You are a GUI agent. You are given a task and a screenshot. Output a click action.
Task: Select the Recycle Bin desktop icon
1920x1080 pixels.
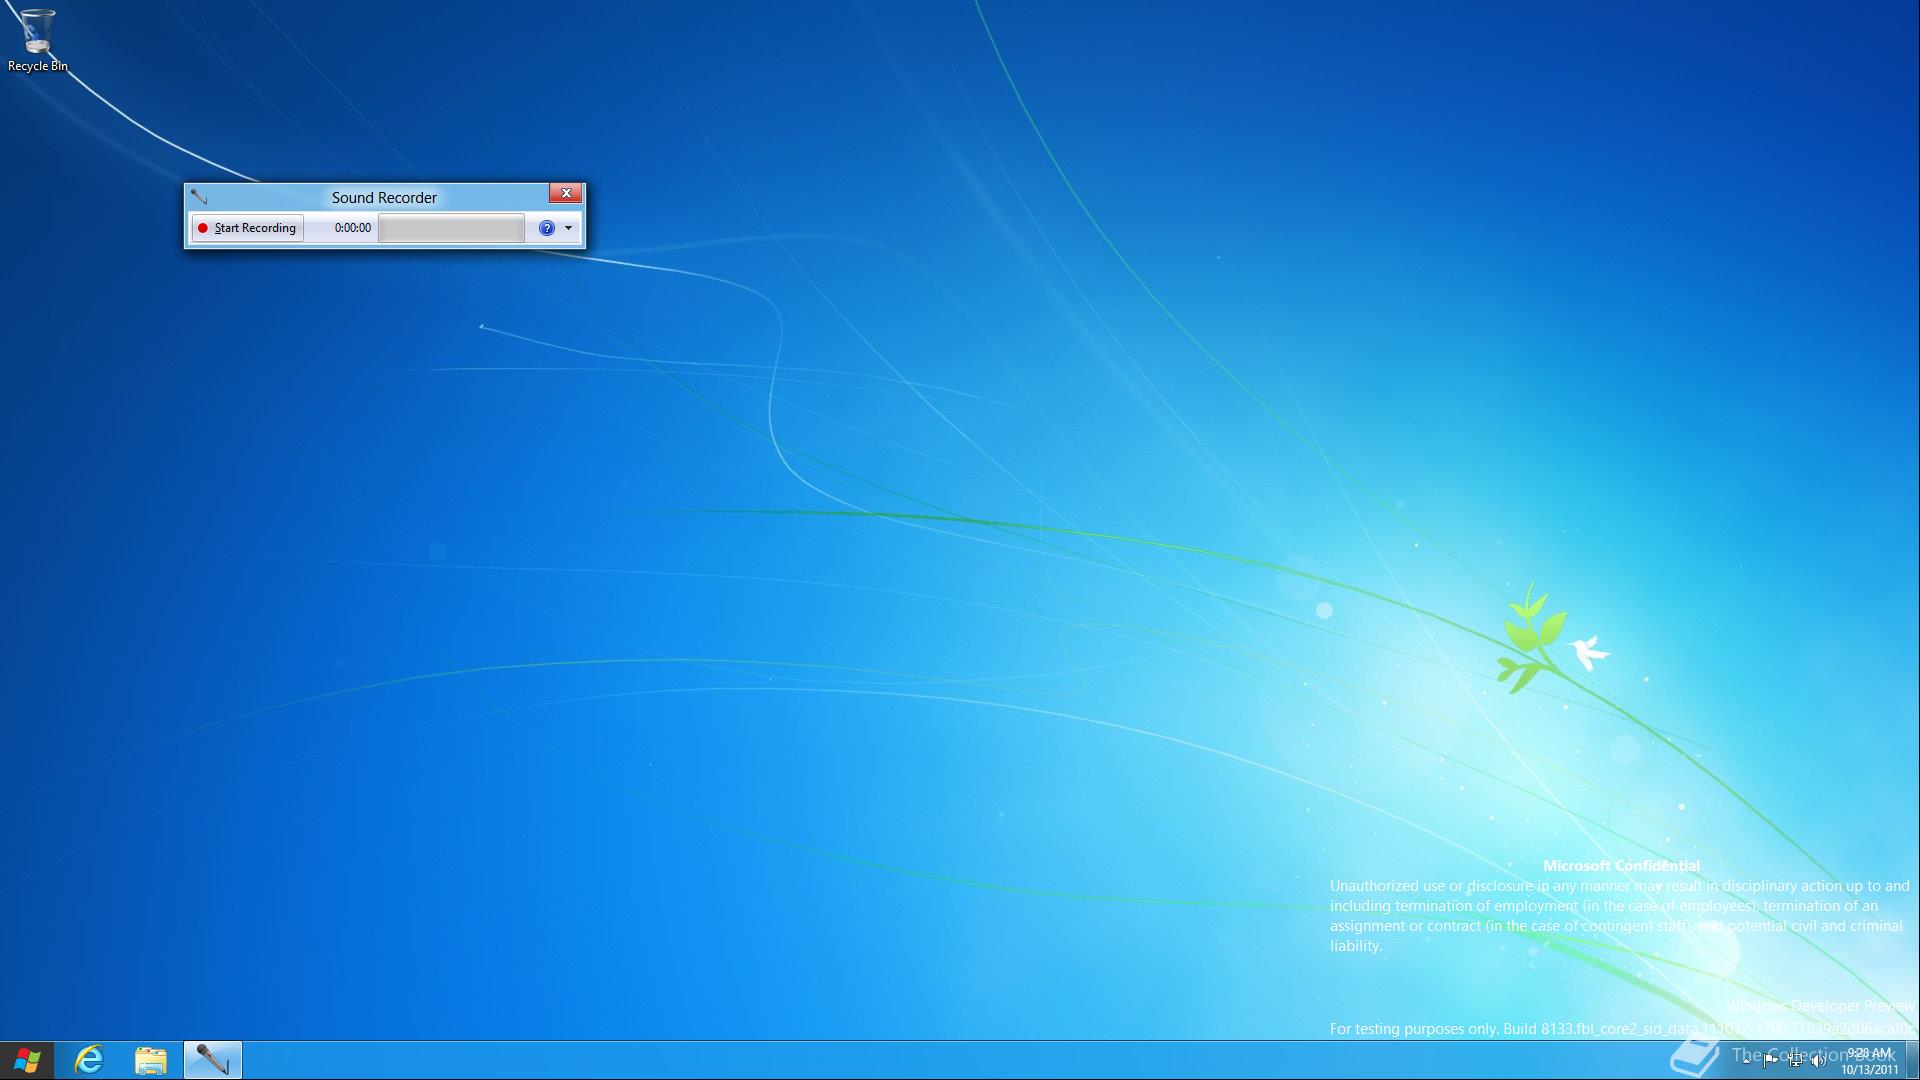[x=37, y=40]
